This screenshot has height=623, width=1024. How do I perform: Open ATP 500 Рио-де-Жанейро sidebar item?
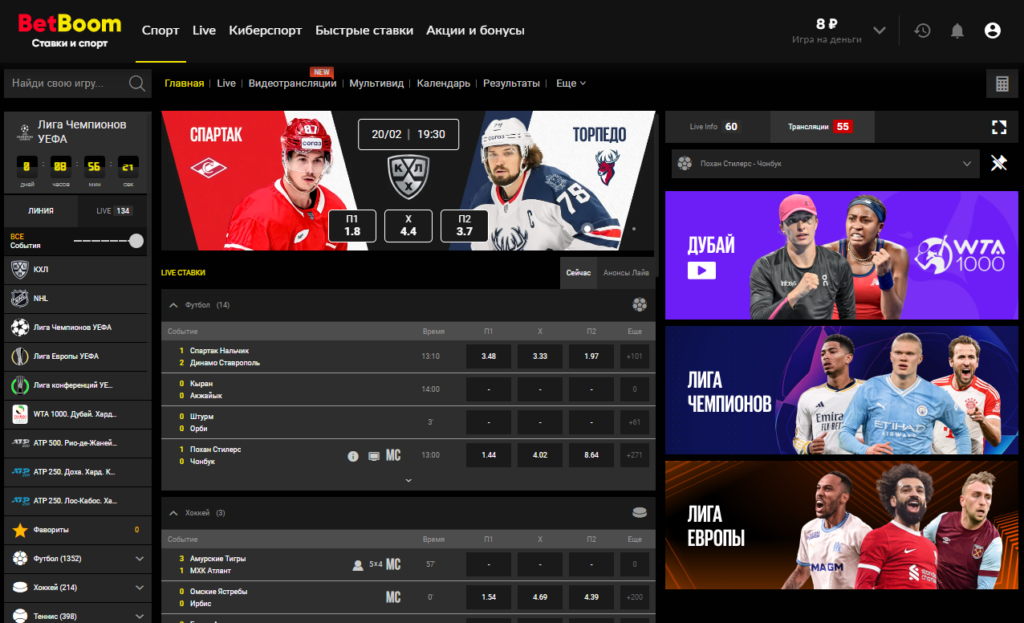76,443
